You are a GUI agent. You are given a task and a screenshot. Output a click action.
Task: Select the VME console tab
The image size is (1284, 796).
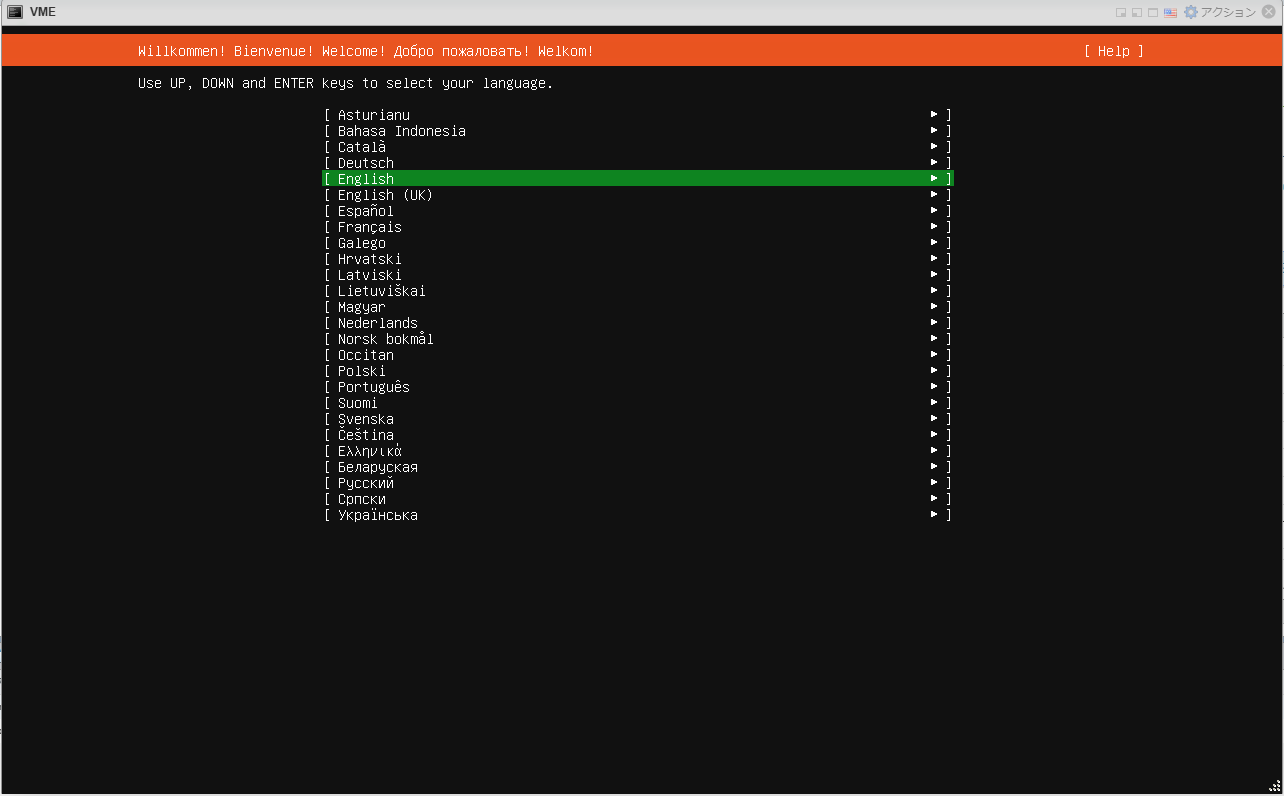(36, 11)
